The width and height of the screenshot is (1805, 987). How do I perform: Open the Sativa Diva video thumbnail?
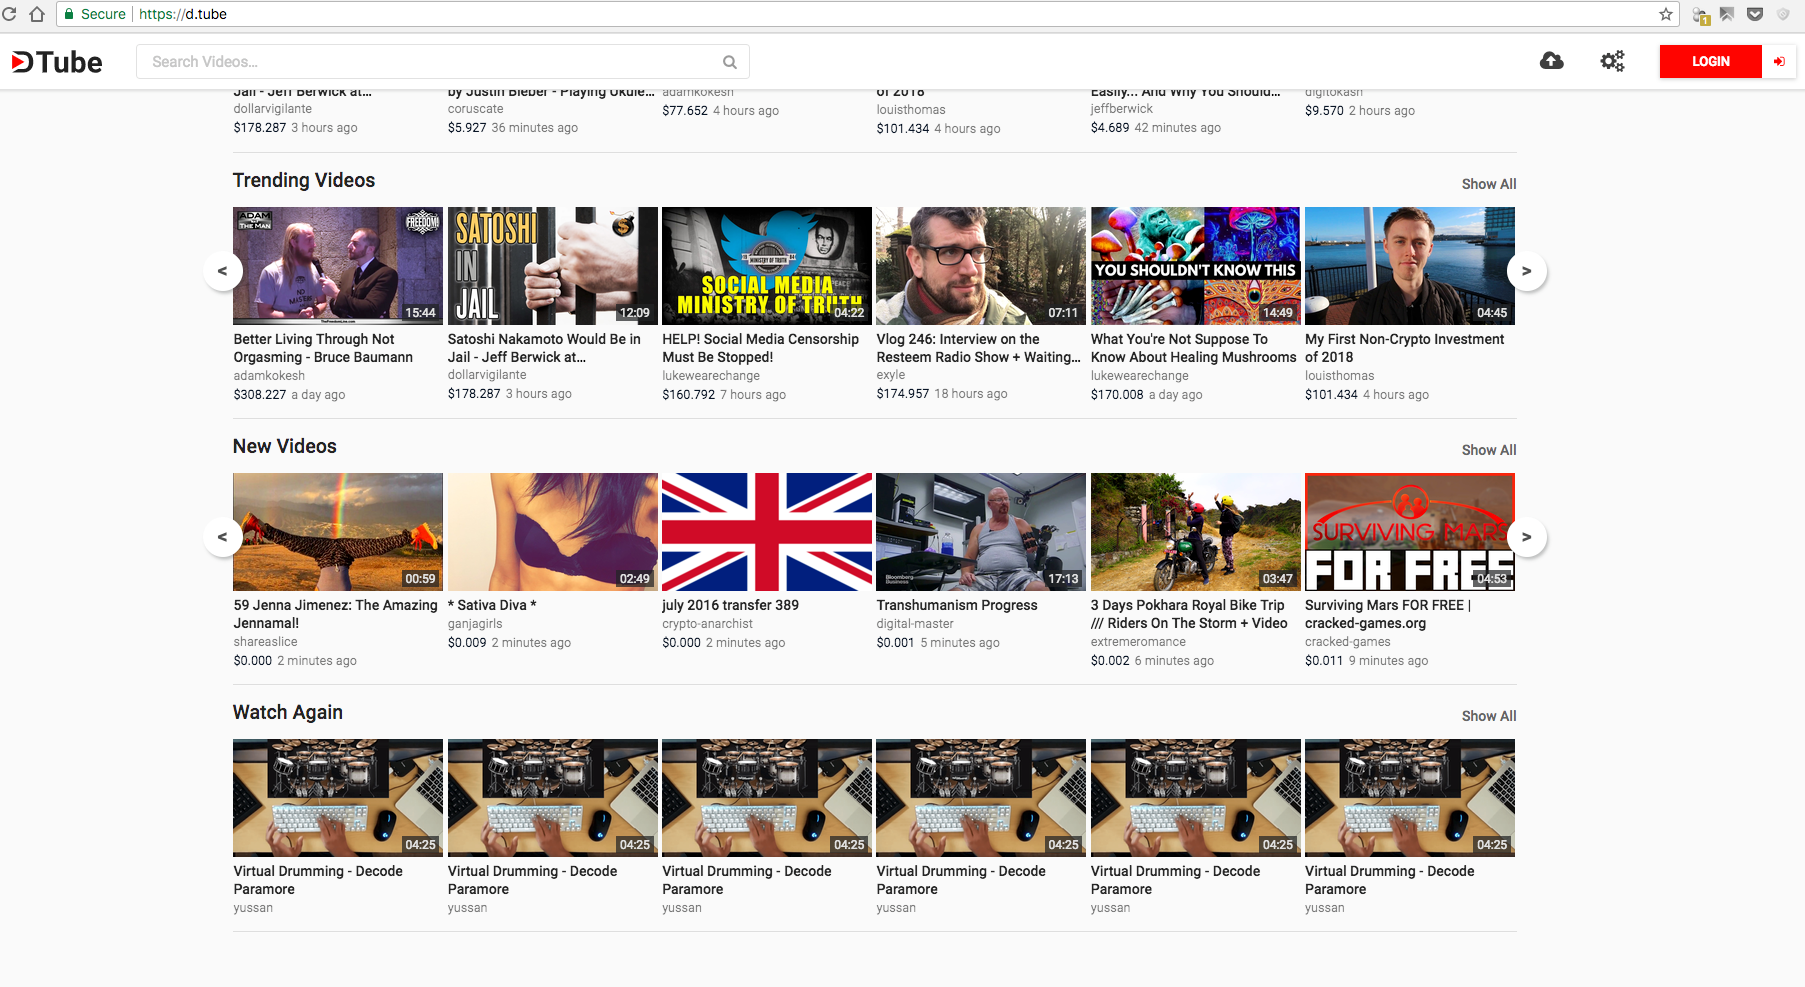[552, 532]
